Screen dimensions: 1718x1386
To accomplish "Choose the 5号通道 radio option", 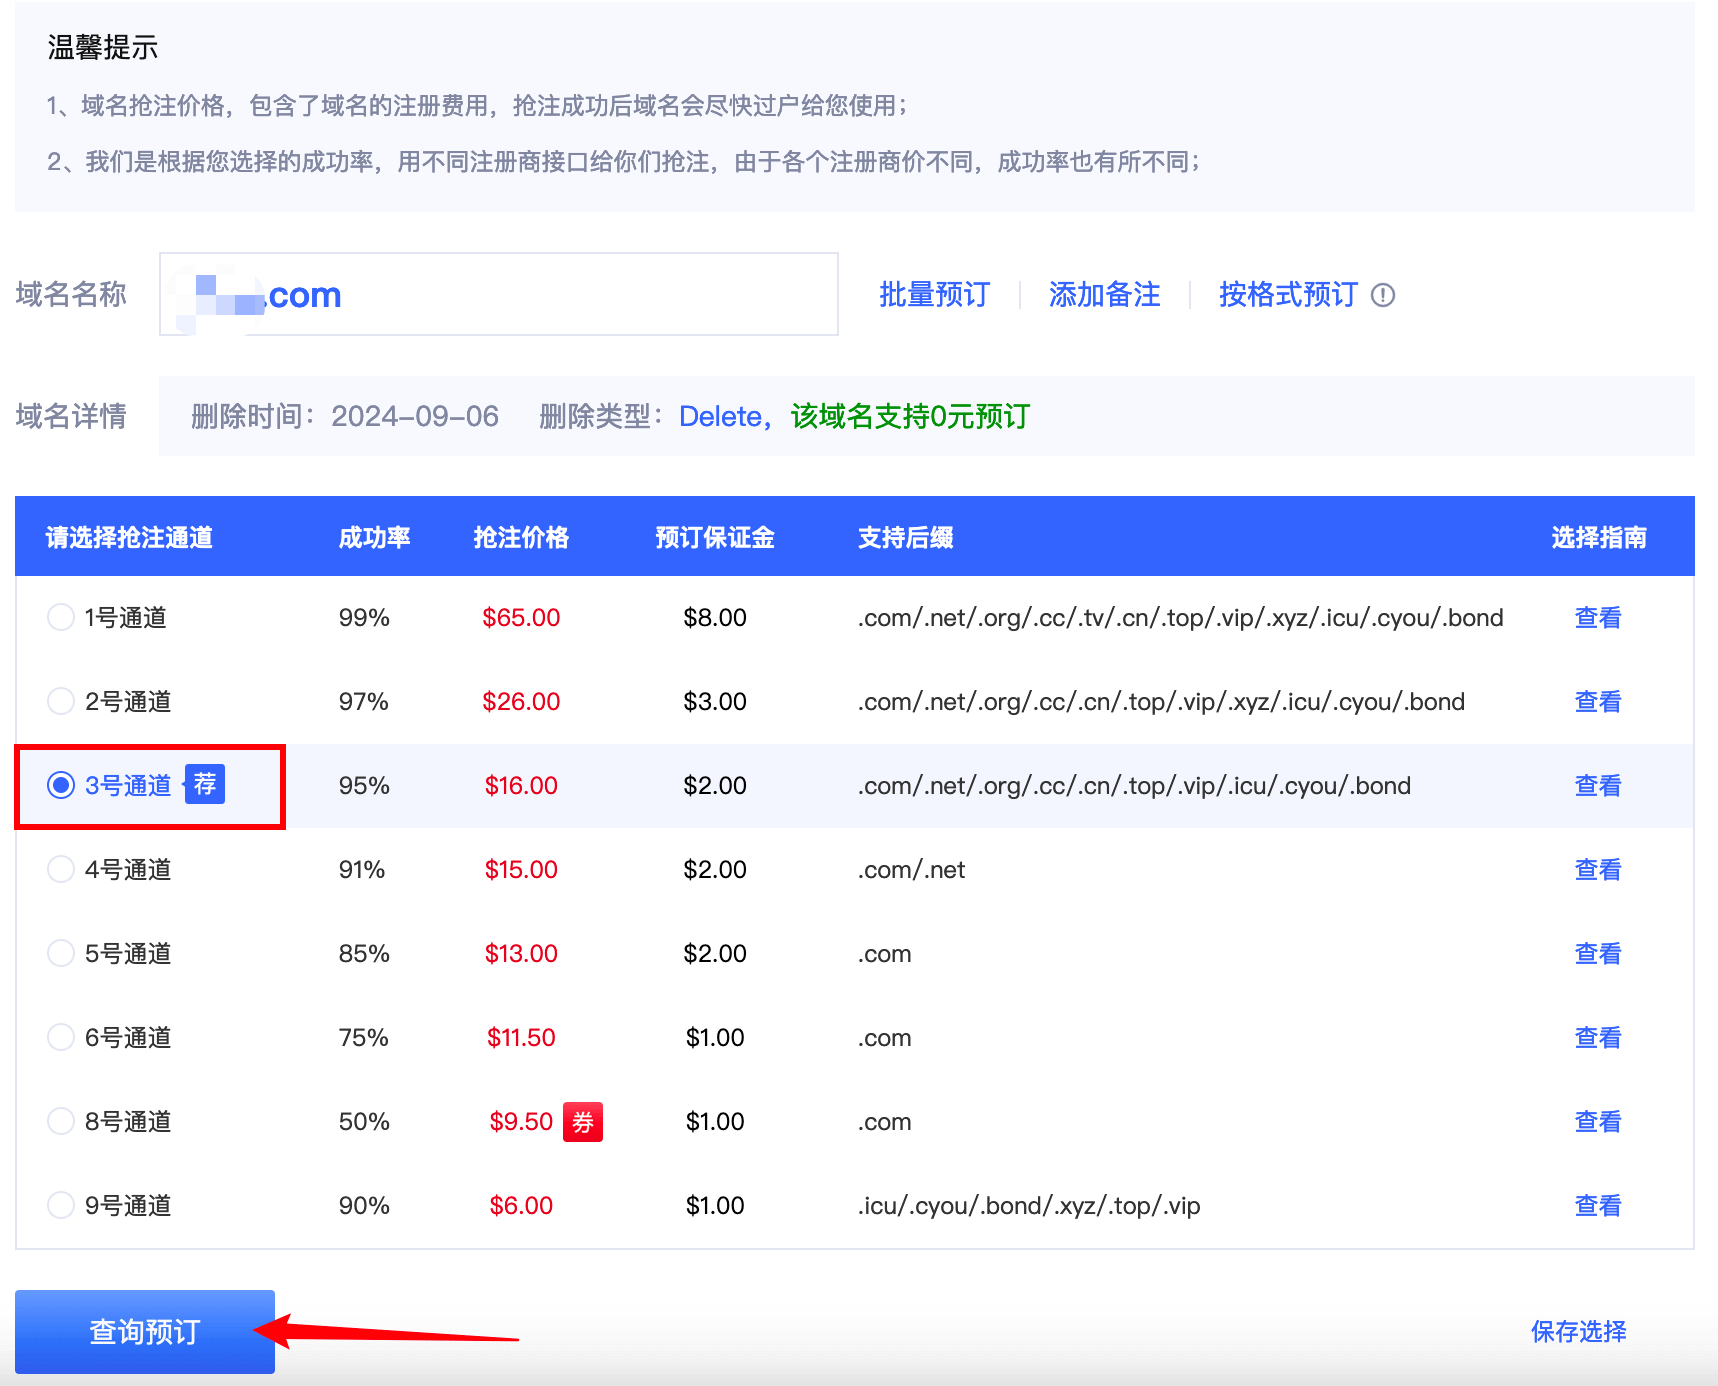I will [61, 954].
